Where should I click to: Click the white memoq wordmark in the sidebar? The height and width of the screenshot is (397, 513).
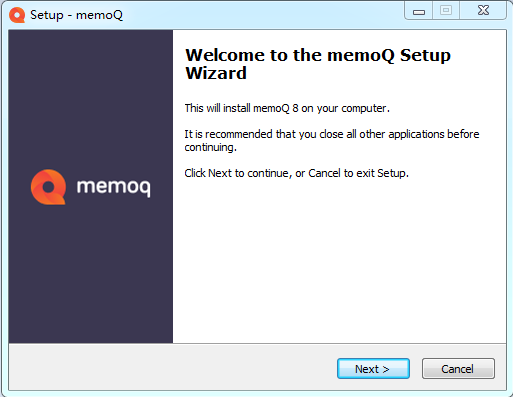[x=114, y=188]
